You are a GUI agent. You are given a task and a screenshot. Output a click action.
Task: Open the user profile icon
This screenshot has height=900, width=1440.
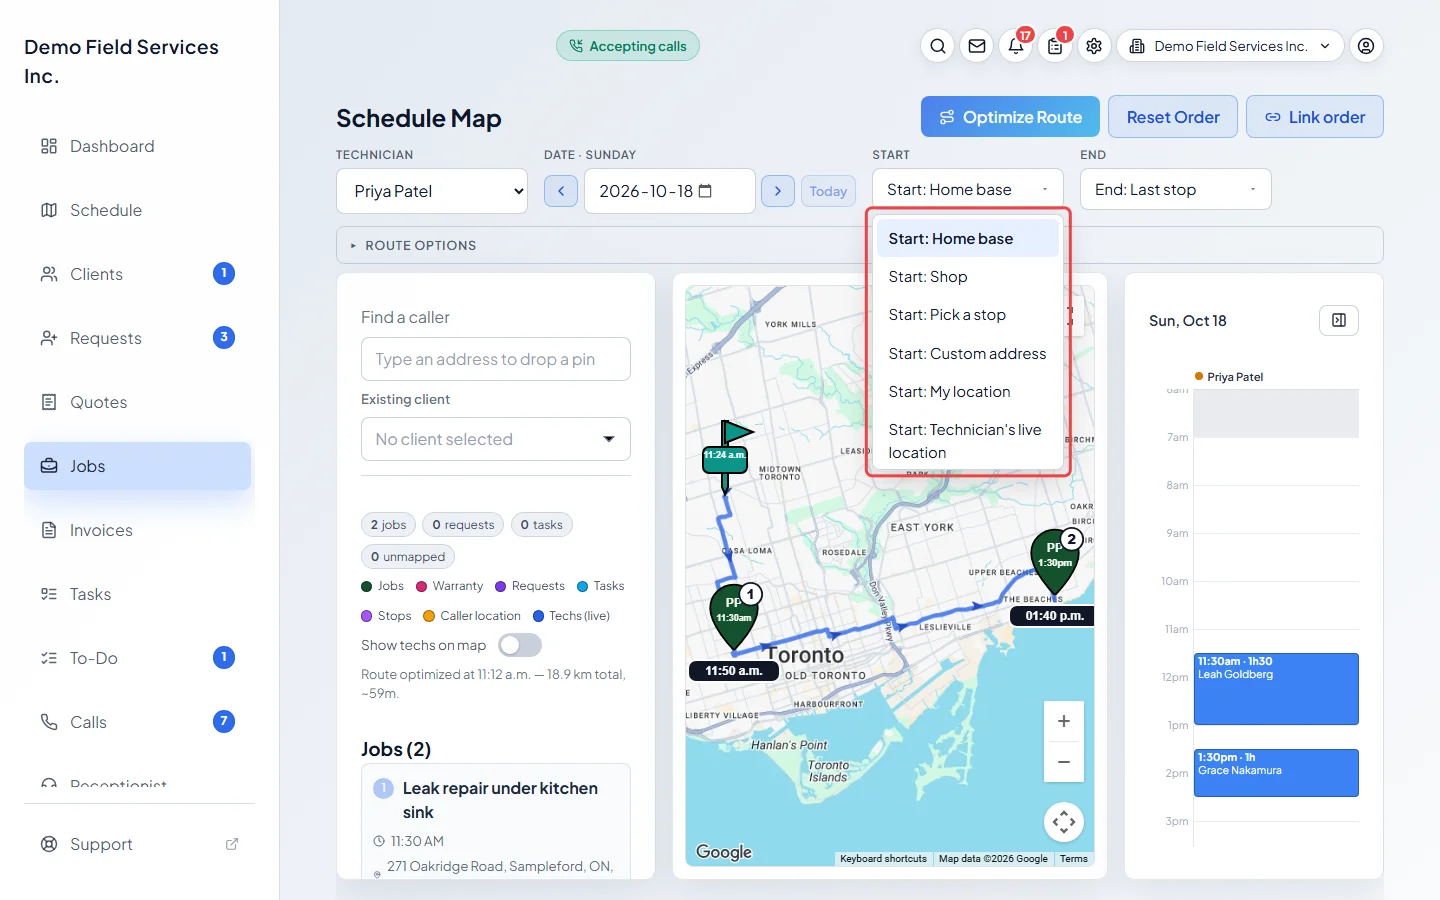tap(1366, 46)
